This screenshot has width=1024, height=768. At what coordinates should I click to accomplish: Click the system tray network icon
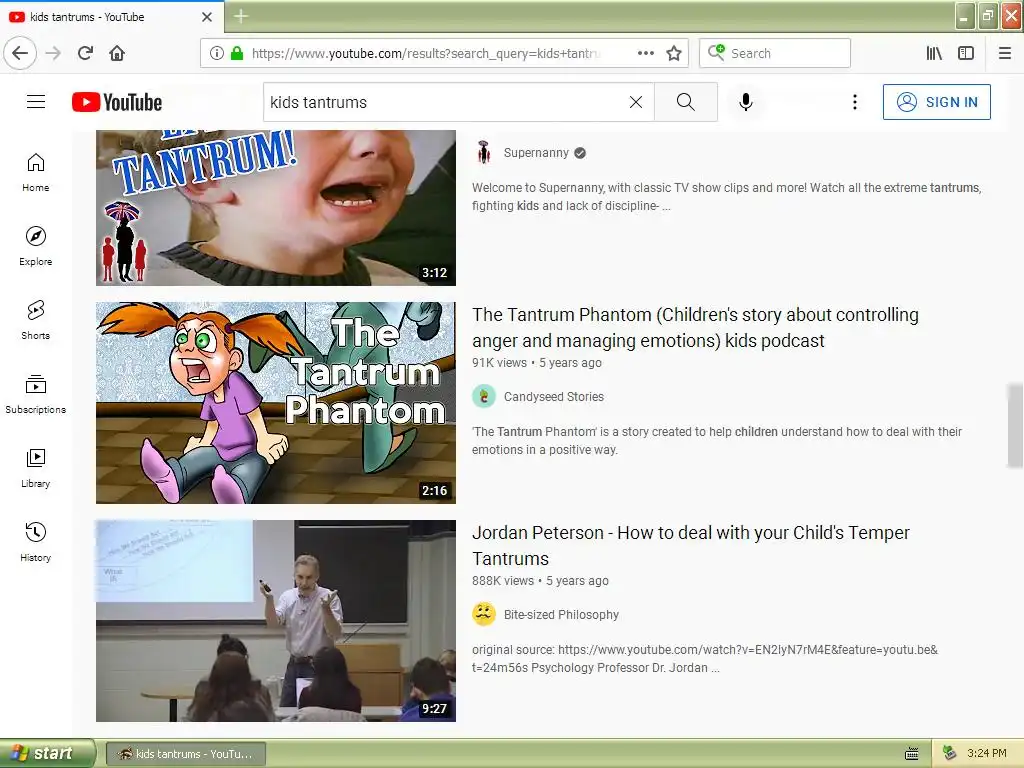tap(949, 753)
